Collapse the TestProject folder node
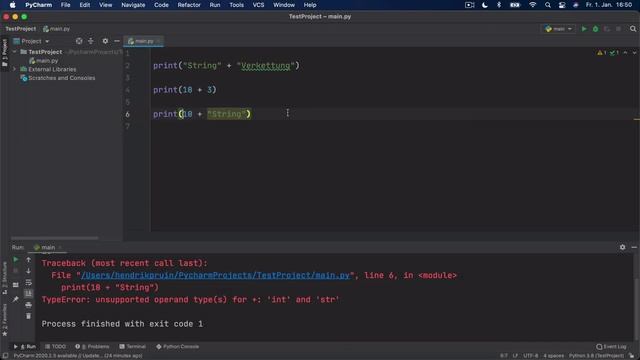Screen dimensions: 640x360 (x=15, y=52)
